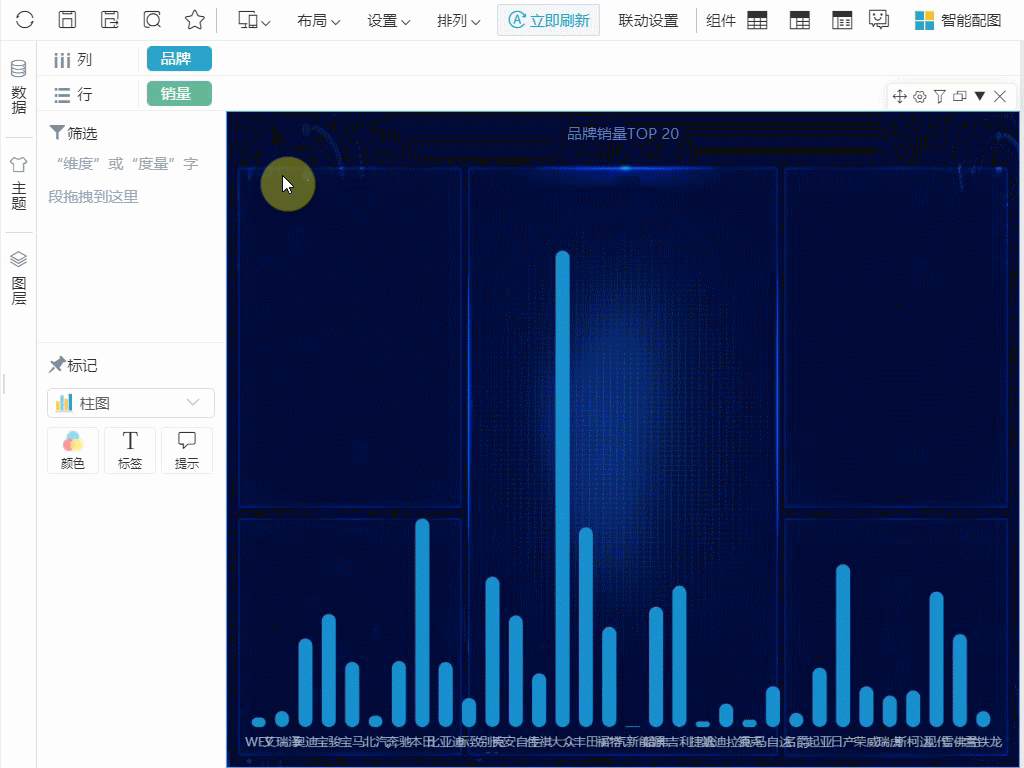Image resolution: width=1024 pixels, height=768 pixels.
Task: Open the 数据 data side tab
Action: tap(19, 87)
